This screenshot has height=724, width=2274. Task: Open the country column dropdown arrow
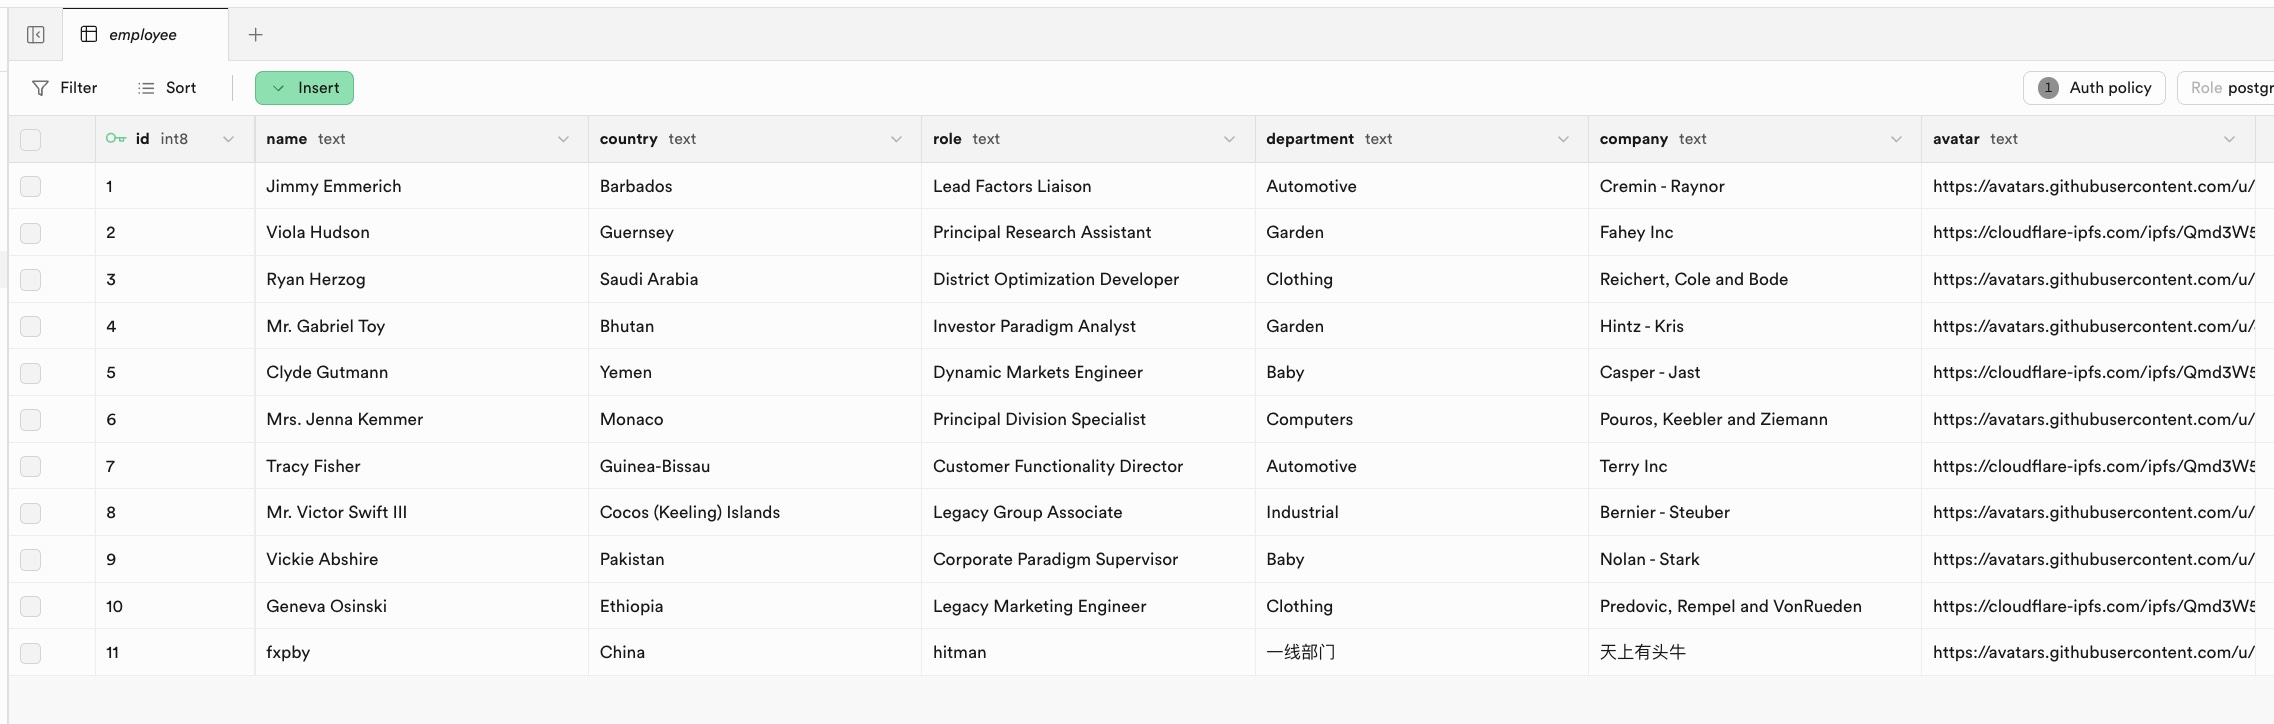[896, 139]
